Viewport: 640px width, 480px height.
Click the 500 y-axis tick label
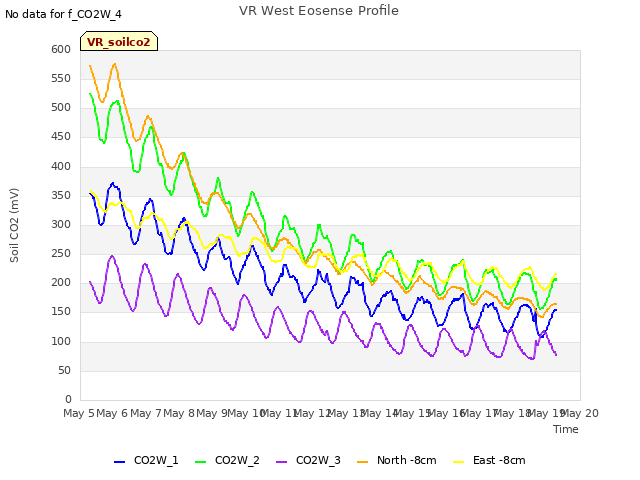61,108
